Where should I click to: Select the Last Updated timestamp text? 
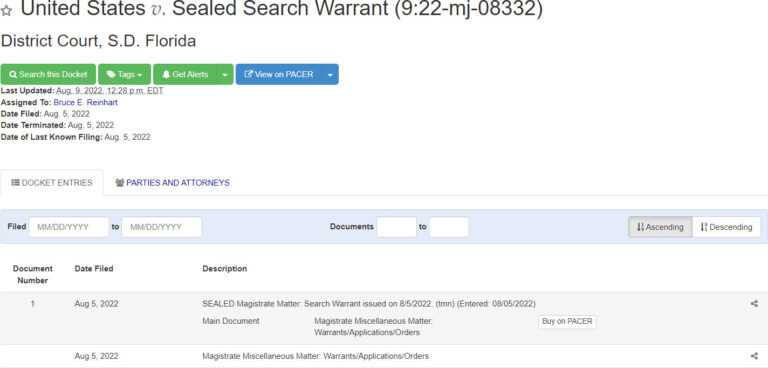tap(110, 91)
